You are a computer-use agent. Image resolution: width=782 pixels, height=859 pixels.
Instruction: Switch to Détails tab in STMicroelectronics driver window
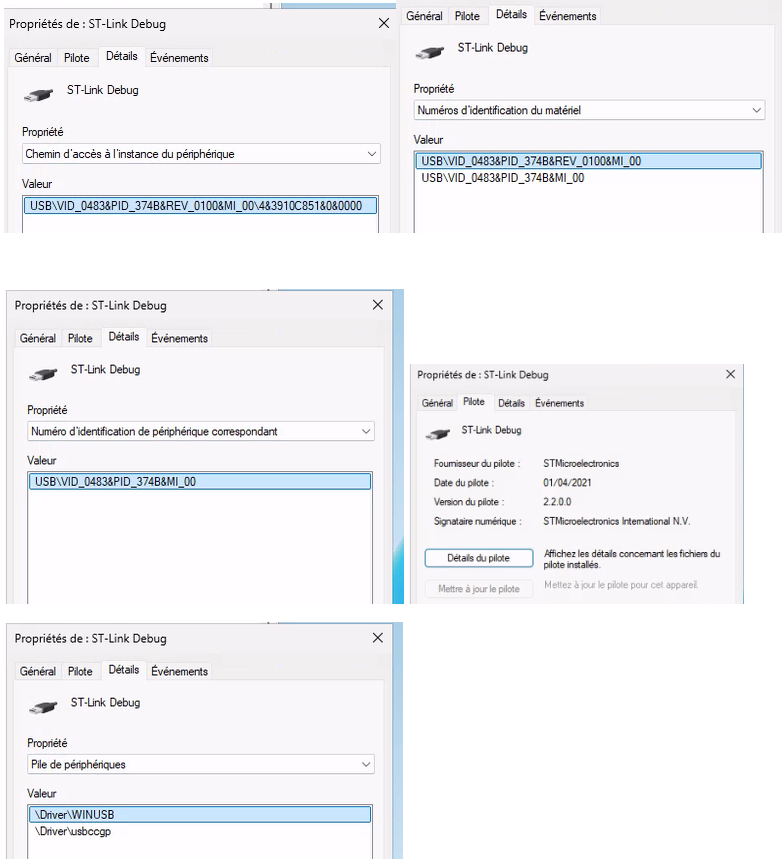[511, 403]
